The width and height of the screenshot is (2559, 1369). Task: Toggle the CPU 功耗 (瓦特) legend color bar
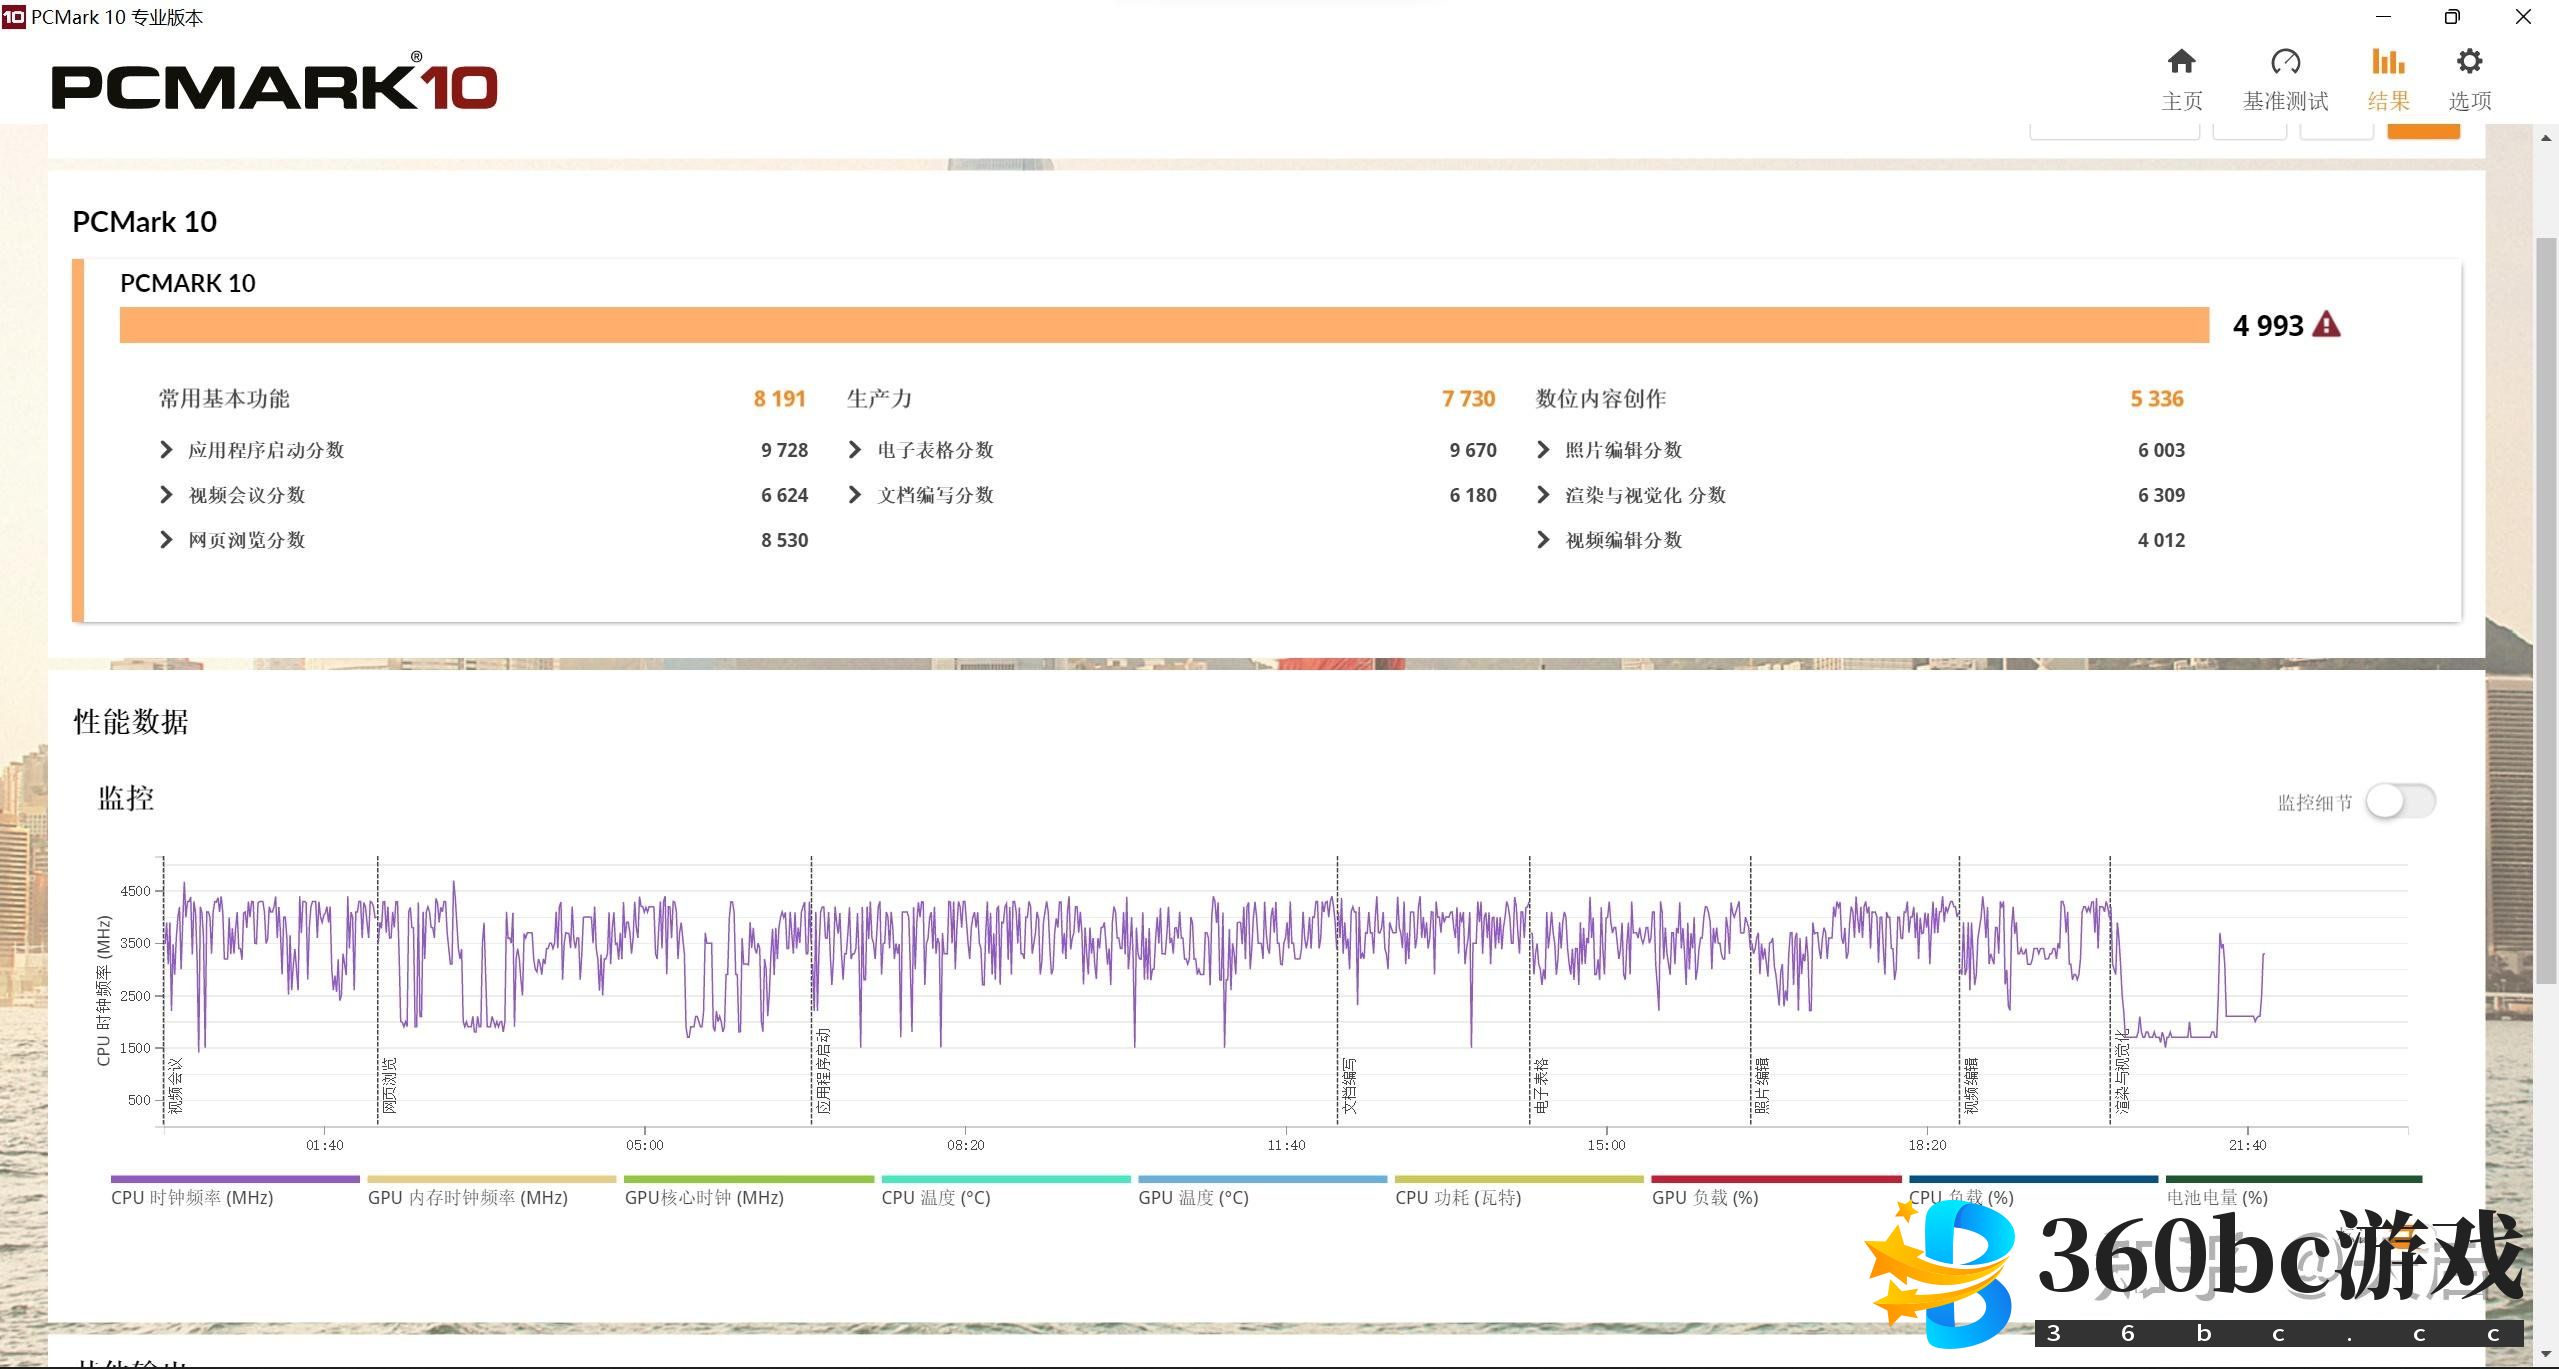1518,1179
